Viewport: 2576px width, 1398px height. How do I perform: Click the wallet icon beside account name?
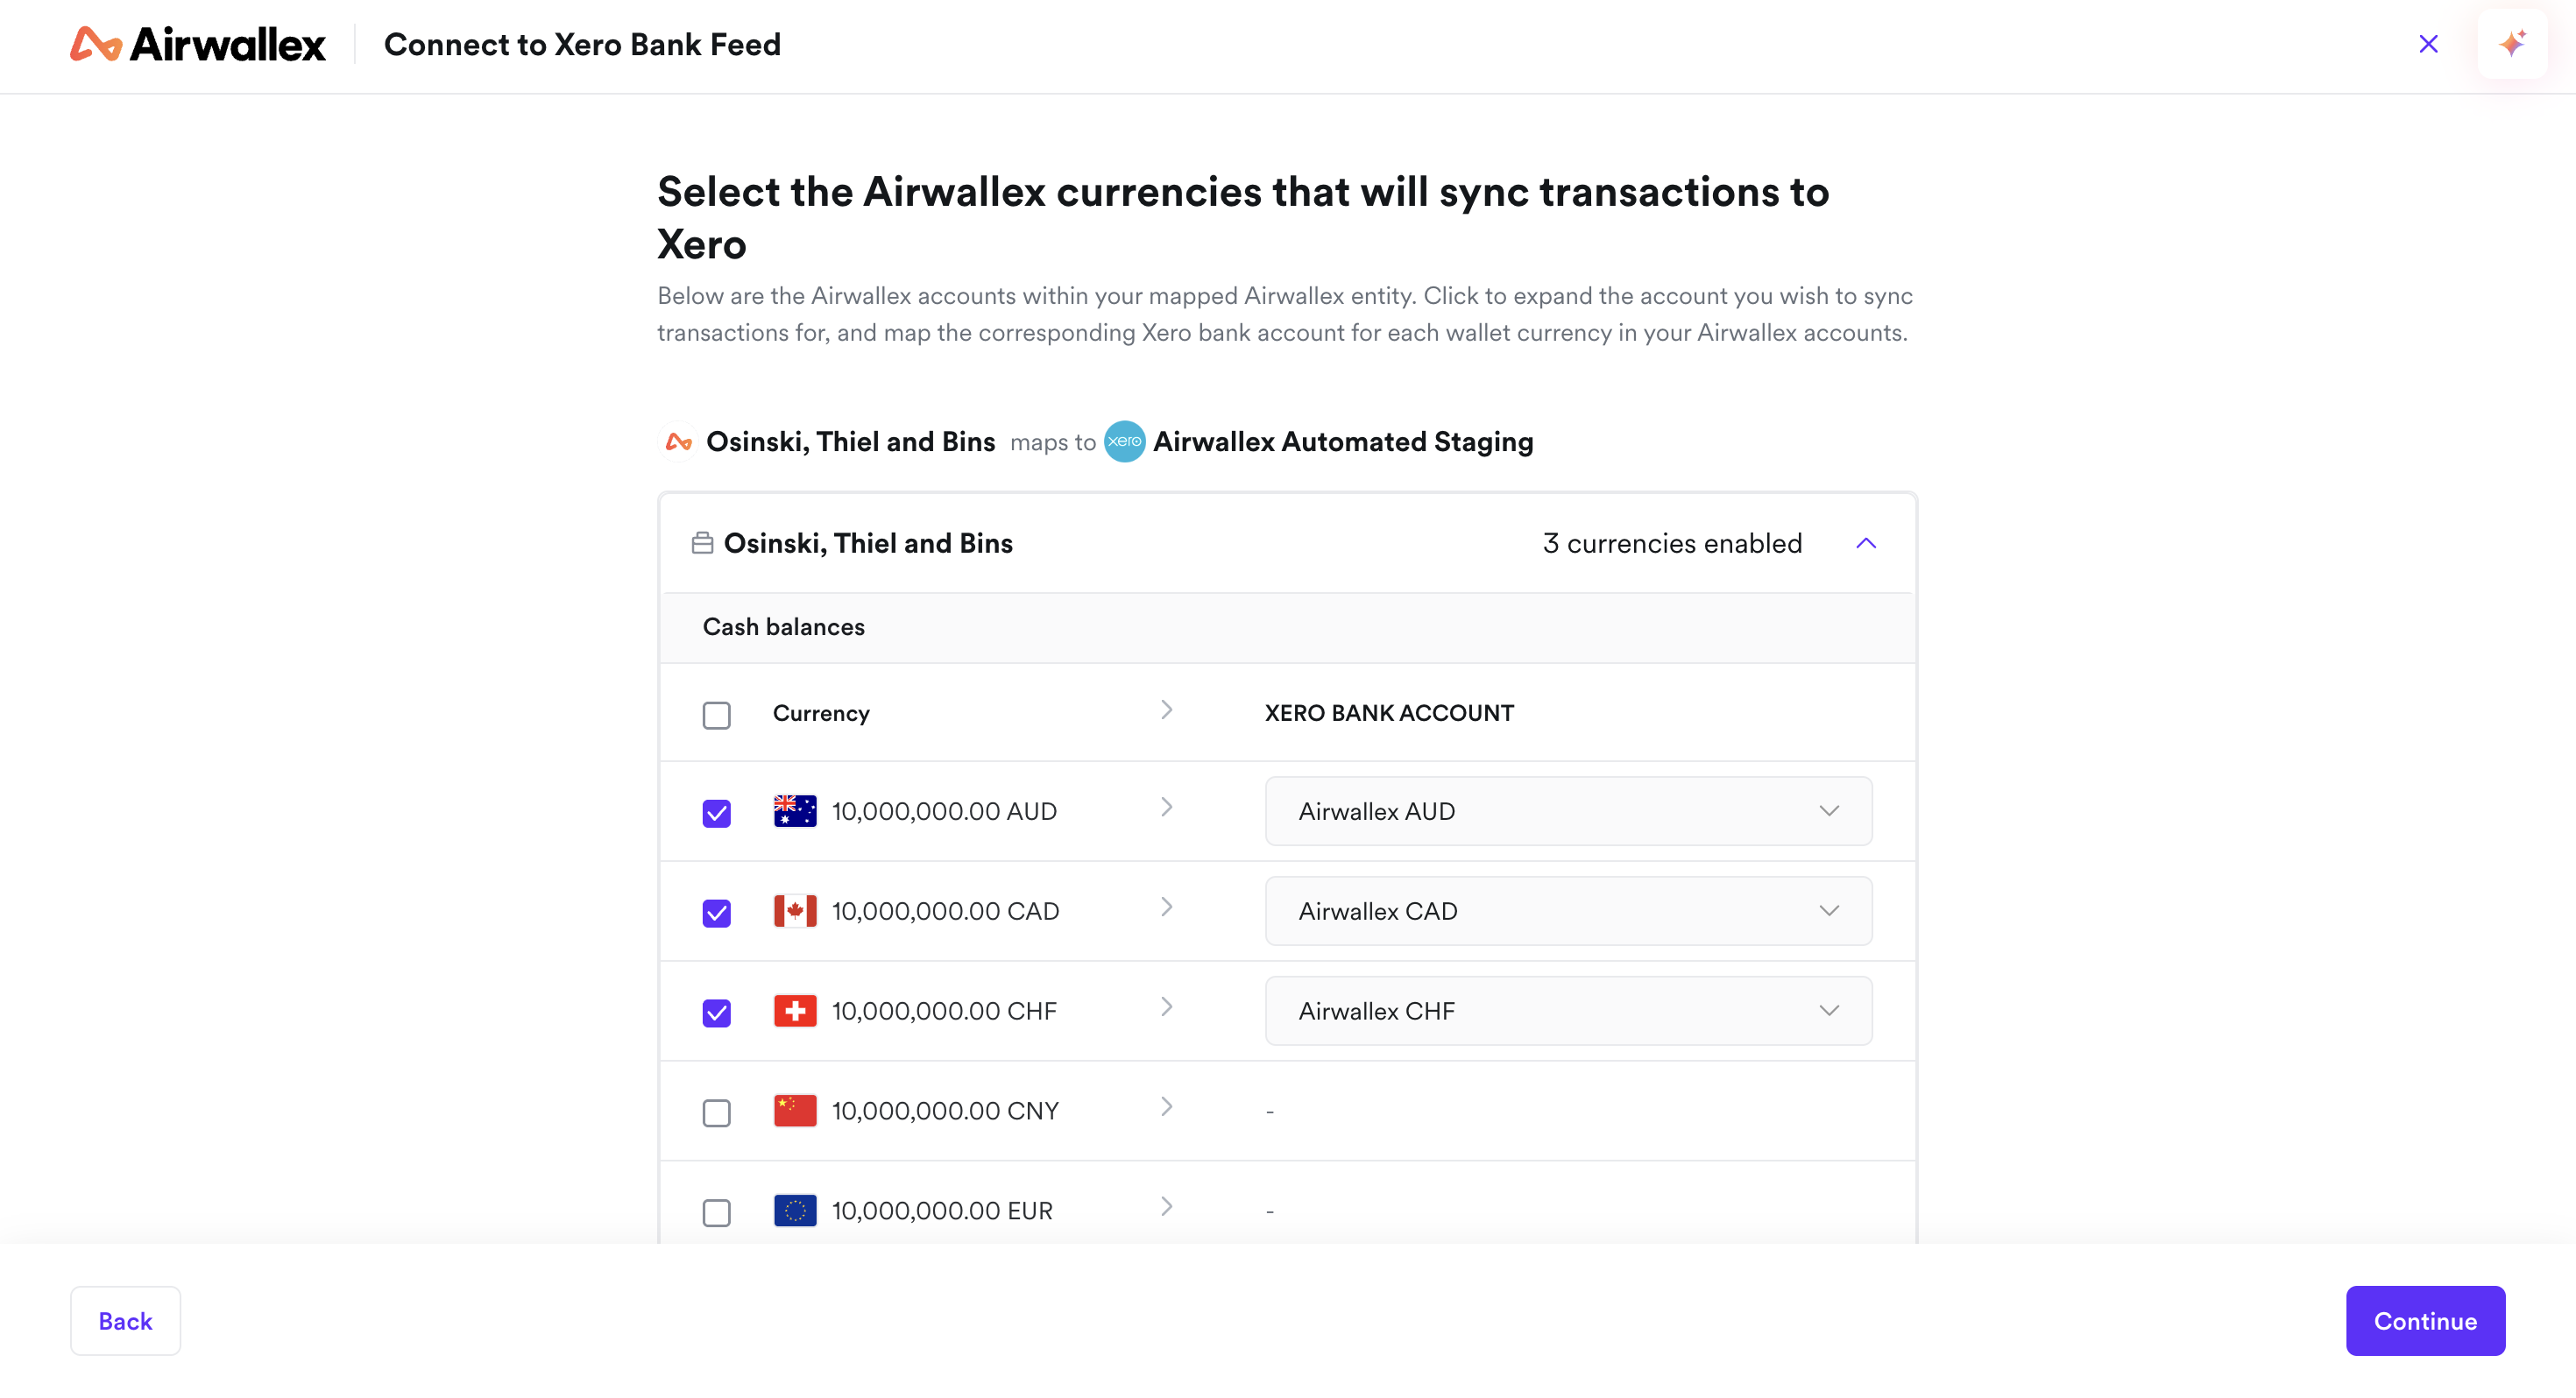point(702,543)
